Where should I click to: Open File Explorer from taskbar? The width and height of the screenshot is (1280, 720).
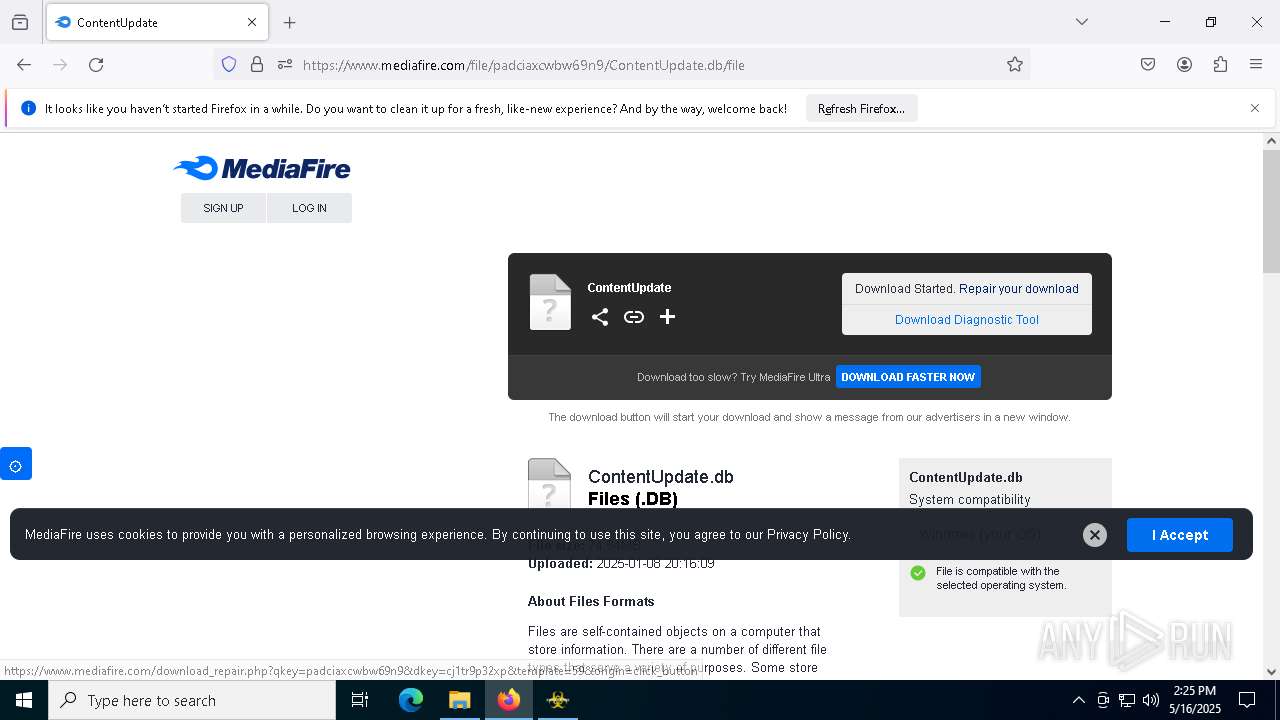click(x=460, y=700)
